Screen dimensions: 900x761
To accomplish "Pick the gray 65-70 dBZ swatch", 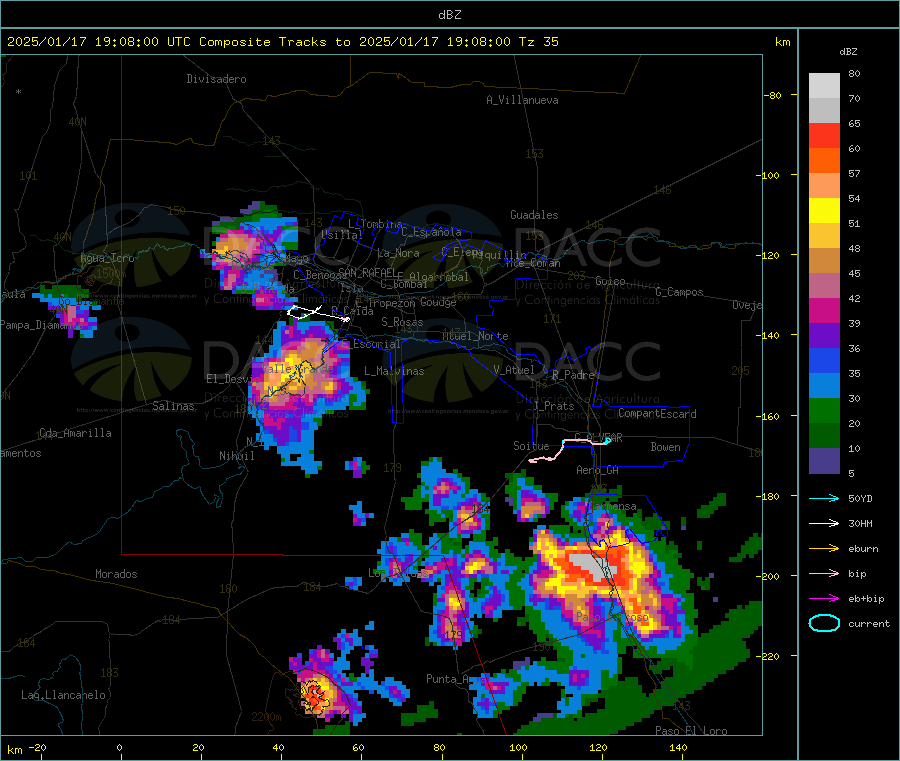I will pyautogui.click(x=824, y=111).
